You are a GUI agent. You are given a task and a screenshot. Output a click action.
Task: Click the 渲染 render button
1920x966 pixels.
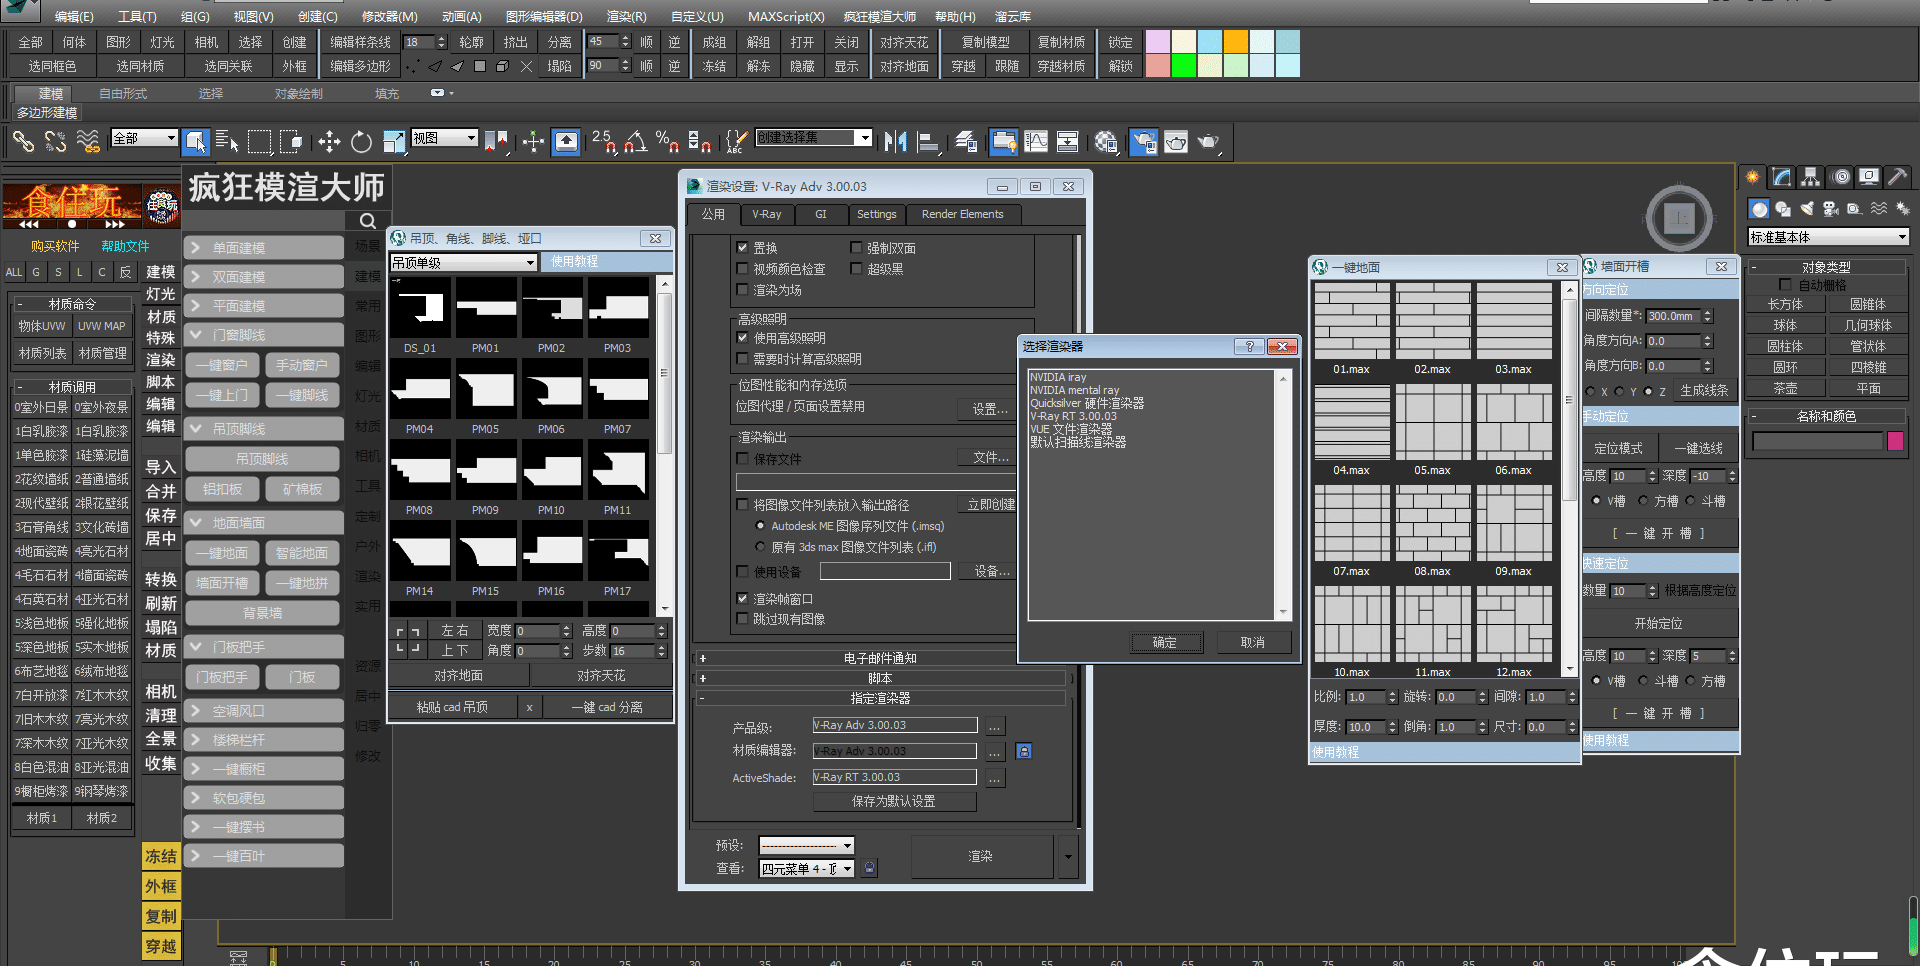click(x=980, y=856)
